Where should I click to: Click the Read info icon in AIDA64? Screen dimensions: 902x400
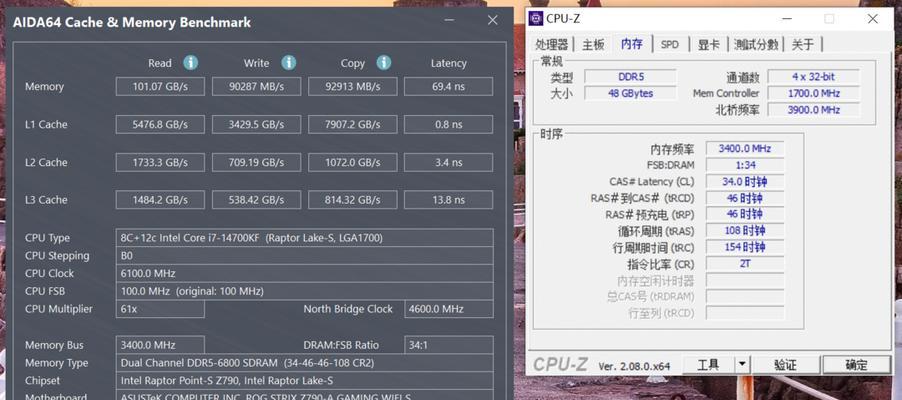click(x=190, y=63)
